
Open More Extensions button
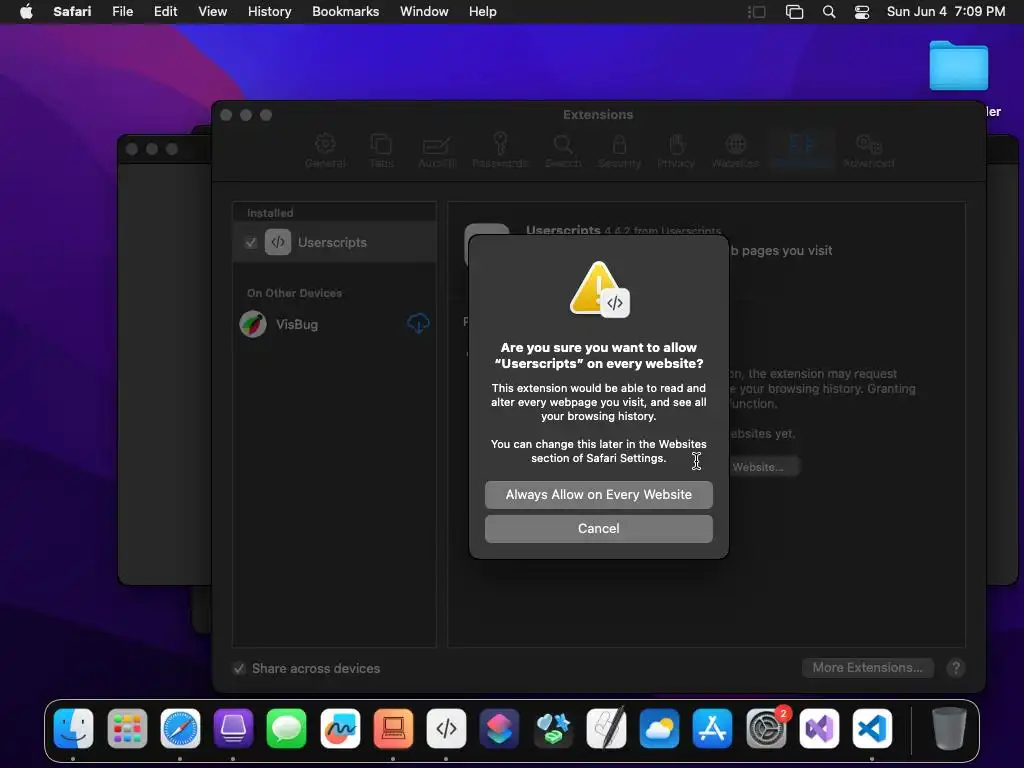tap(867, 667)
